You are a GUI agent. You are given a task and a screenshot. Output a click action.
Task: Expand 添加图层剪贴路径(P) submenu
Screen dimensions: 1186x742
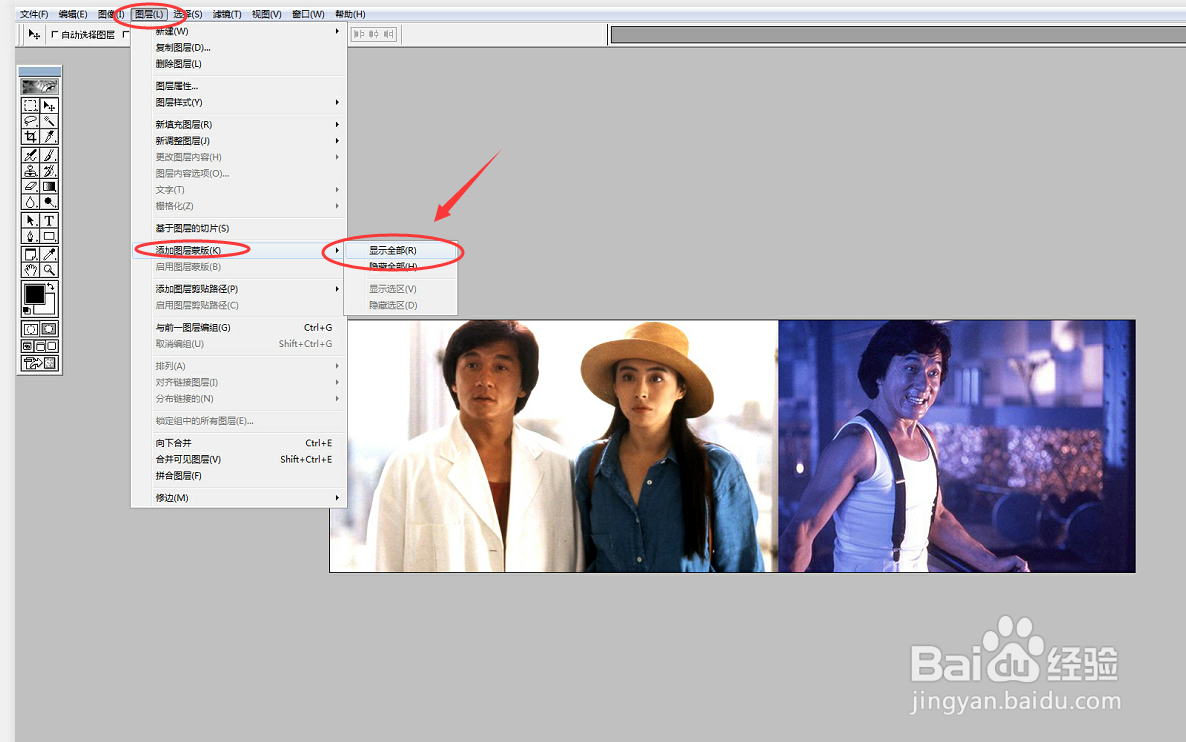point(239,289)
